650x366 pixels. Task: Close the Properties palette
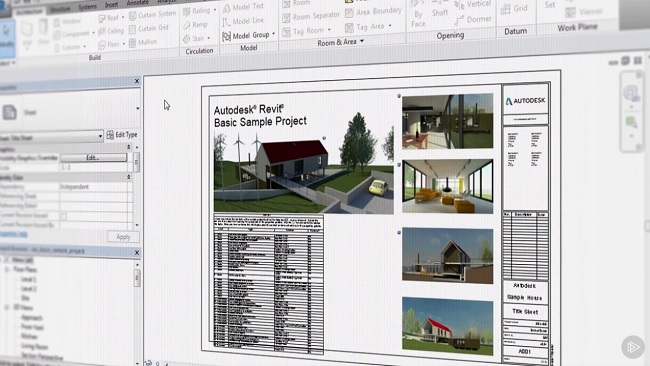tap(137, 81)
